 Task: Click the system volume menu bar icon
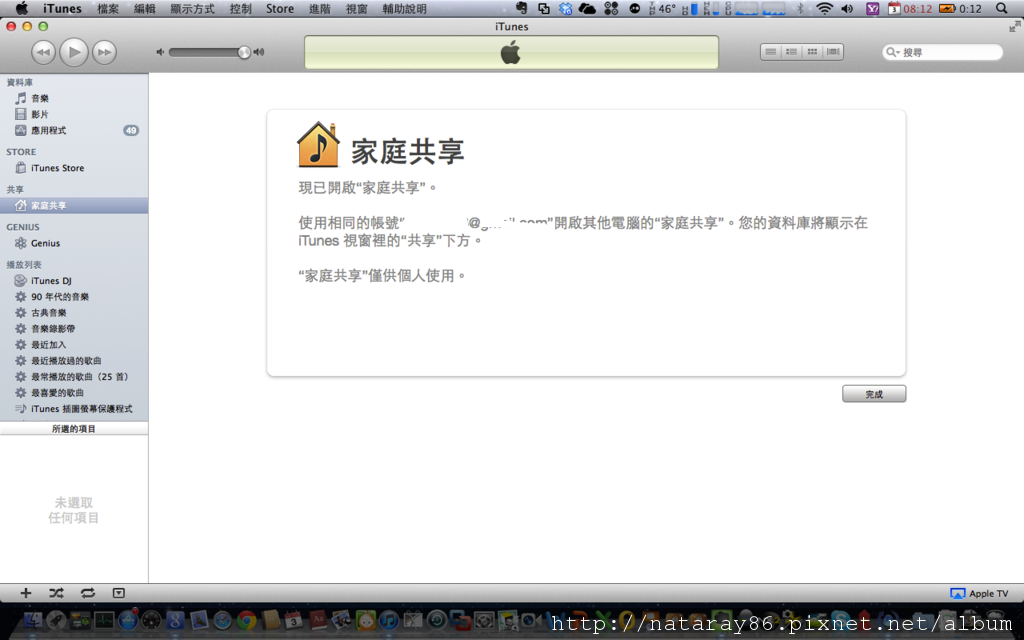tap(847, 8)
